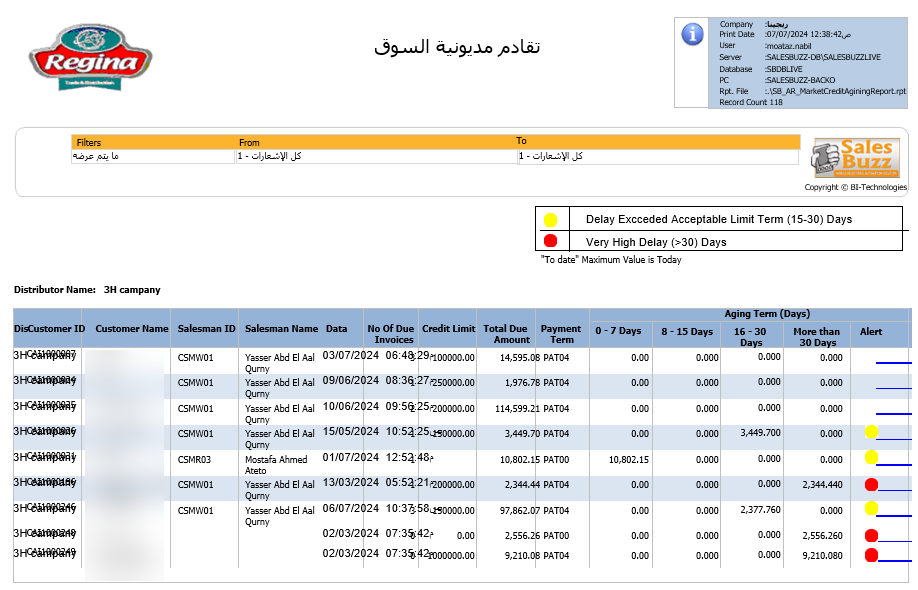Select the Salesman Name column header
This screenshot has width=918, height=590.
(281, 328)
